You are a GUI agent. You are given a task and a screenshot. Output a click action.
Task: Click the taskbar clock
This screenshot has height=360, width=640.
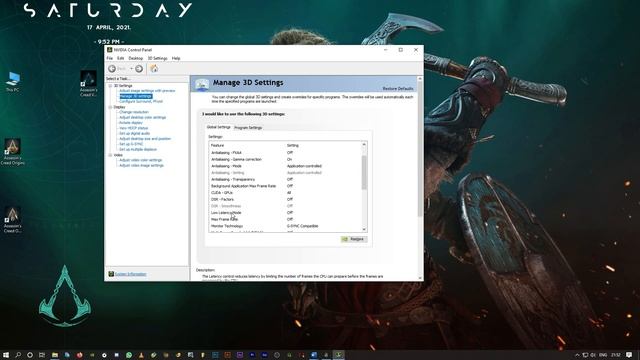tap(616, 355)
